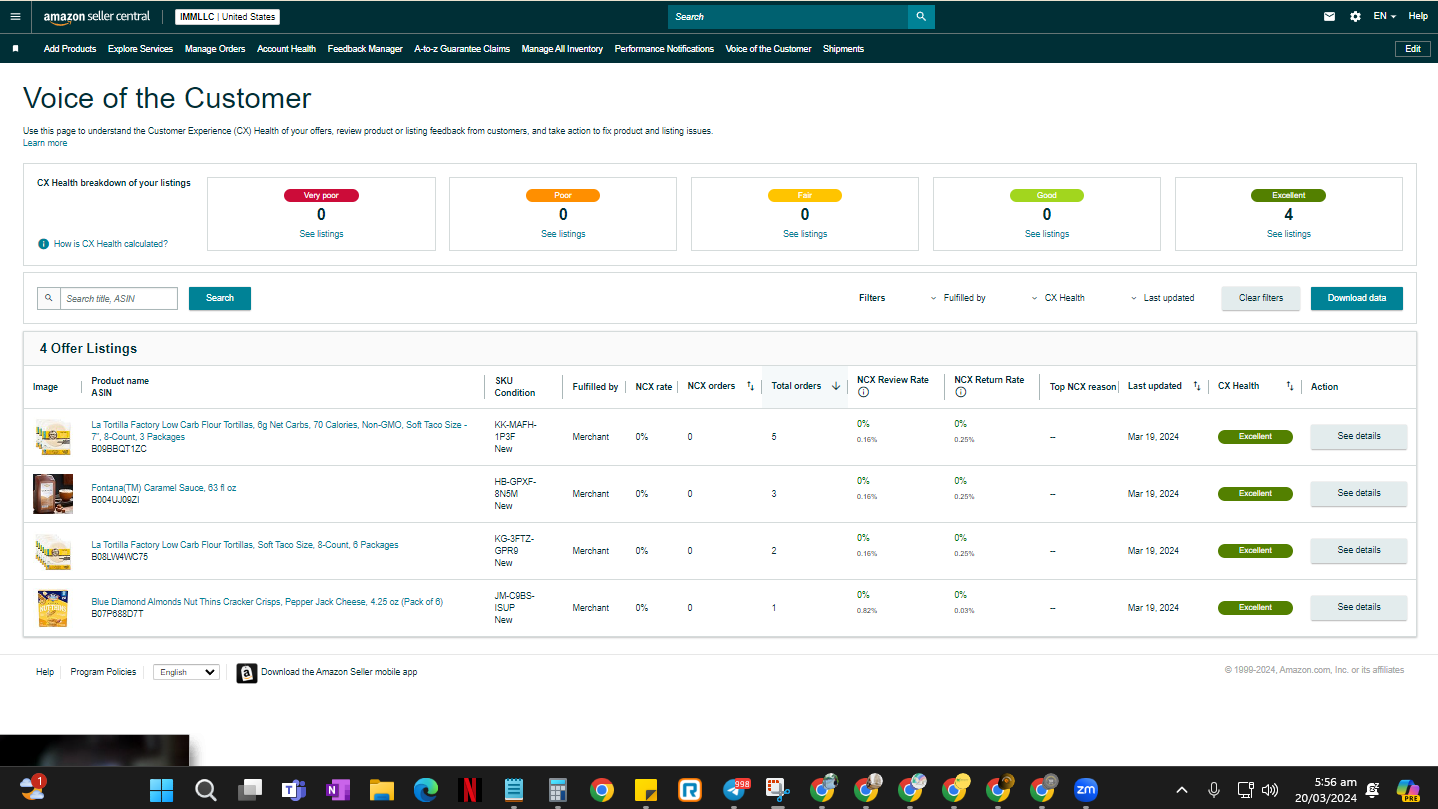Open Microsoft Edge from the taskbar
Image resolution: width=1438 pixels, height=809 pixels.
point(426,790)
